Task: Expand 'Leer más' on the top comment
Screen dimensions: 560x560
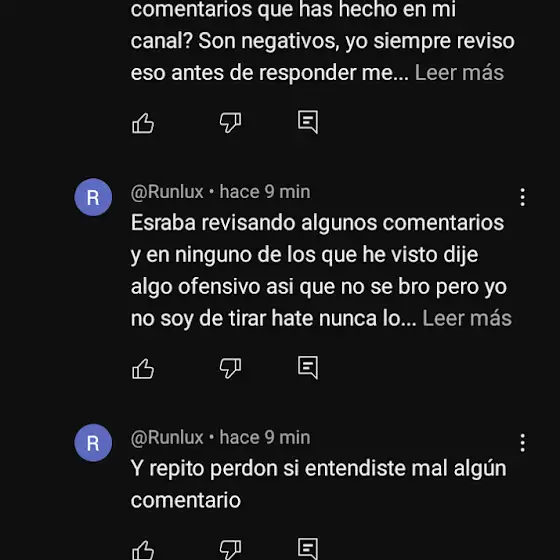Action: coord(459,73)
